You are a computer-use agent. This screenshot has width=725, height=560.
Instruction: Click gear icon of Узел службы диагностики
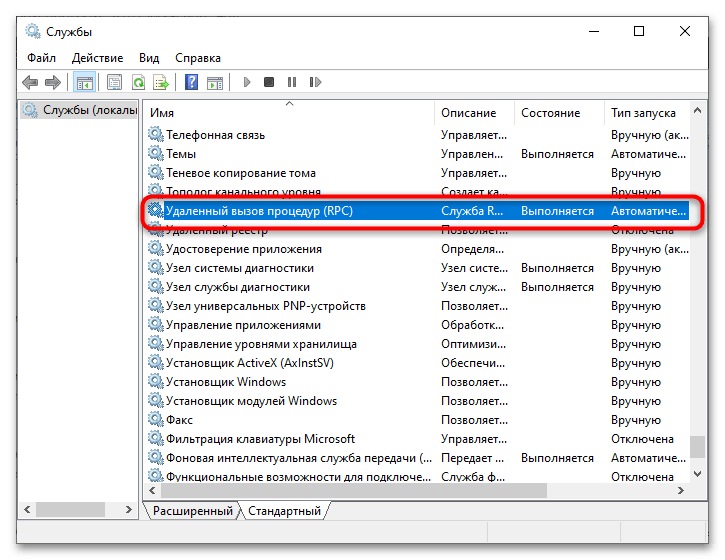point(156,286)
